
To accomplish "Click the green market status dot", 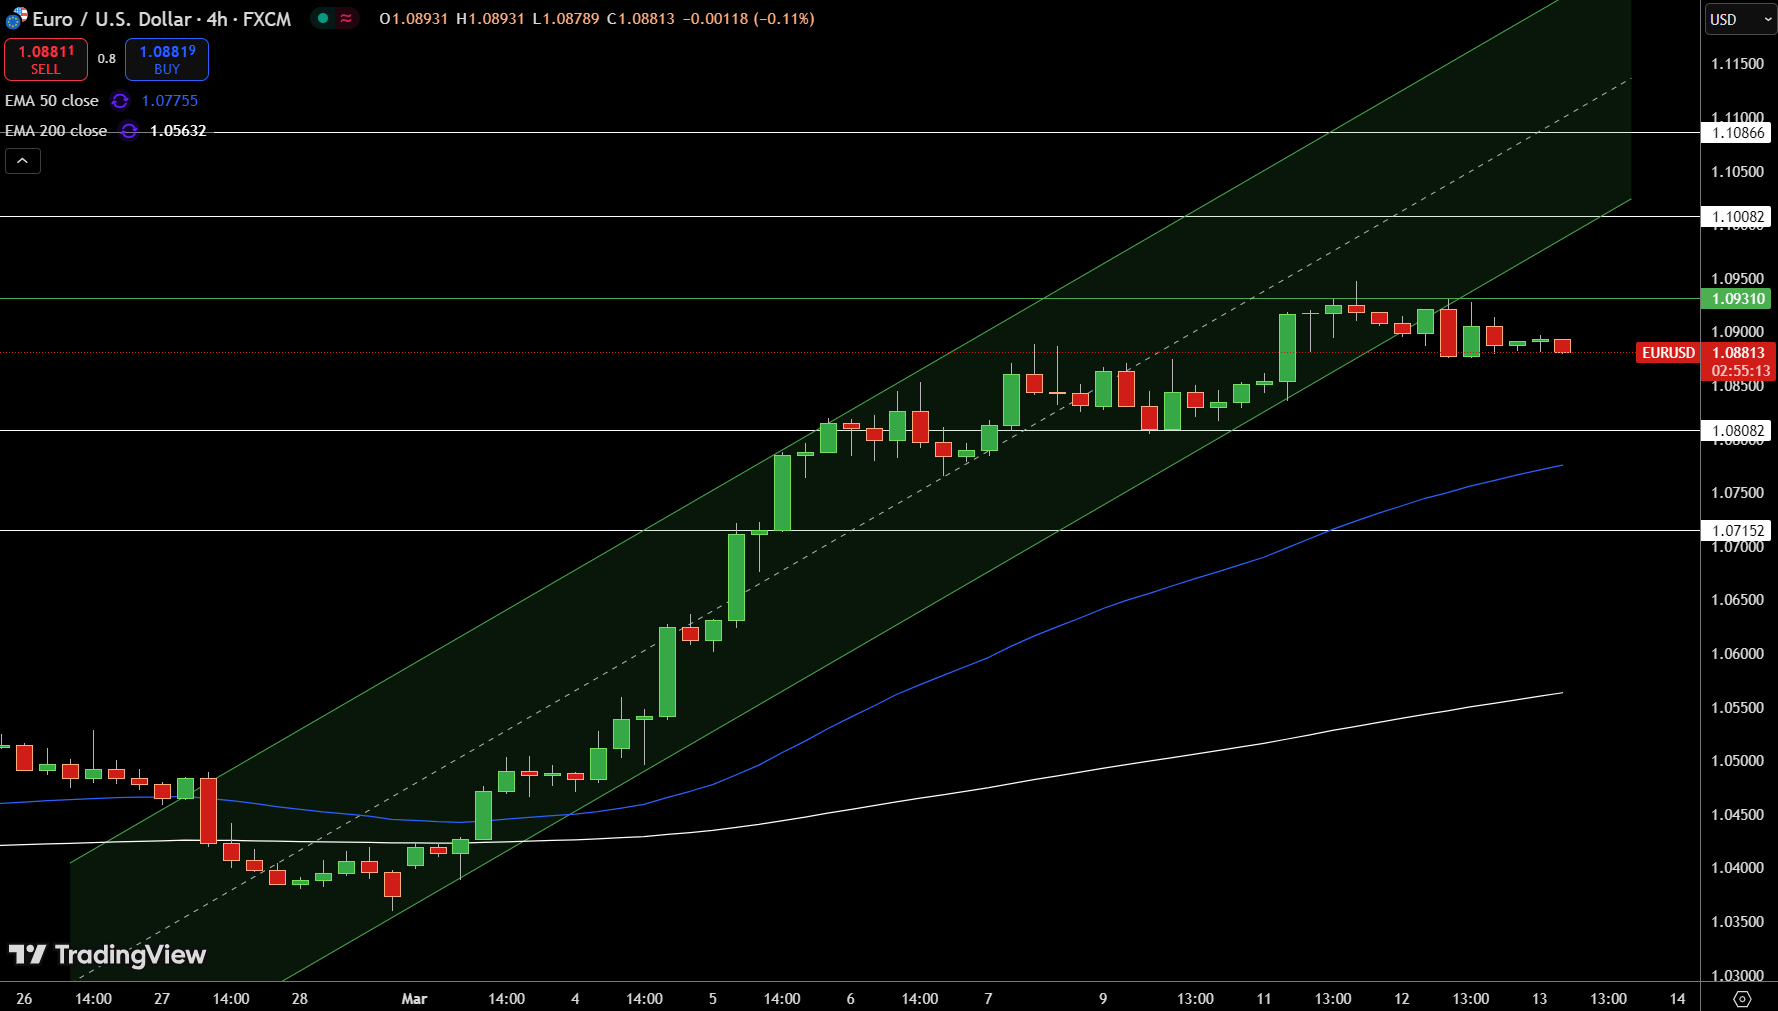I will coord(323,18).
